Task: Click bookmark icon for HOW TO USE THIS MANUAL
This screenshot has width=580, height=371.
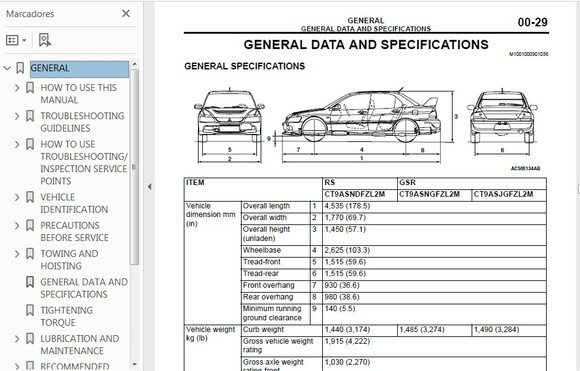Action: (30, 88)
